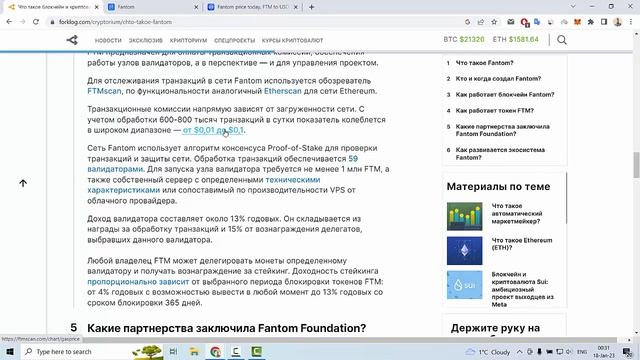Image resolution: width=640 pixels, height=360 pixels.
Task: Open the automatic market maker thumbnail
Action: coord(464,216)
